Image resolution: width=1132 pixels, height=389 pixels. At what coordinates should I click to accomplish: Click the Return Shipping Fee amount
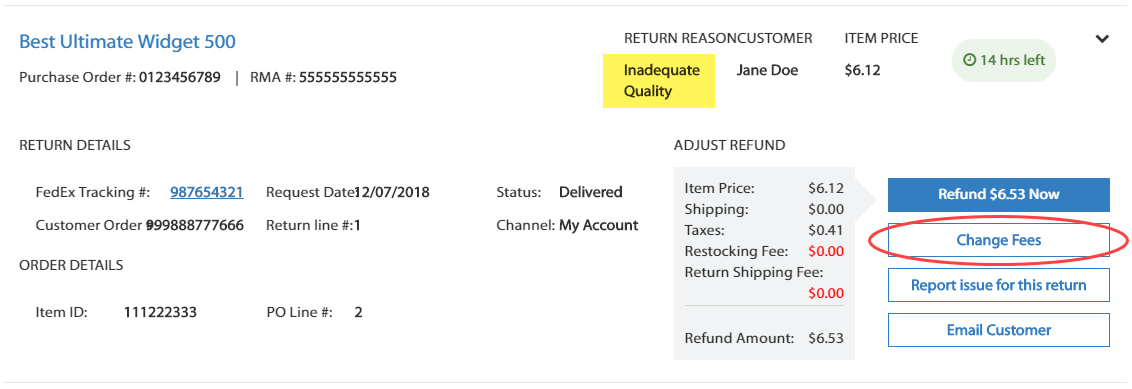826,293
